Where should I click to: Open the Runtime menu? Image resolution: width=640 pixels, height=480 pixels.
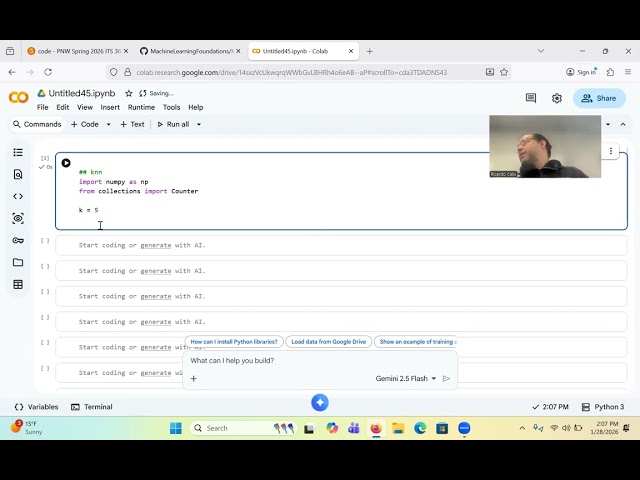(141, 107)
